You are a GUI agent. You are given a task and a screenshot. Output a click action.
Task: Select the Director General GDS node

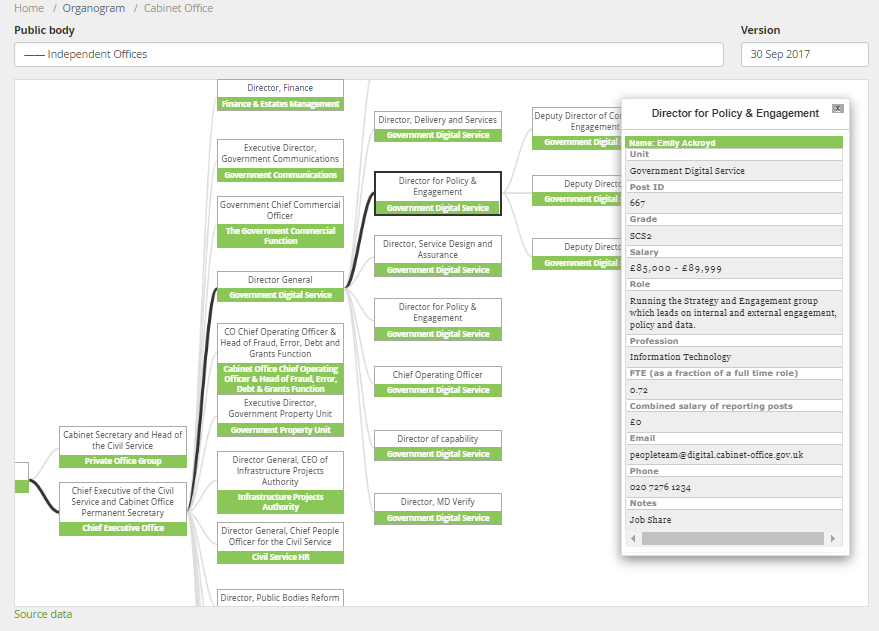point(280,286)
